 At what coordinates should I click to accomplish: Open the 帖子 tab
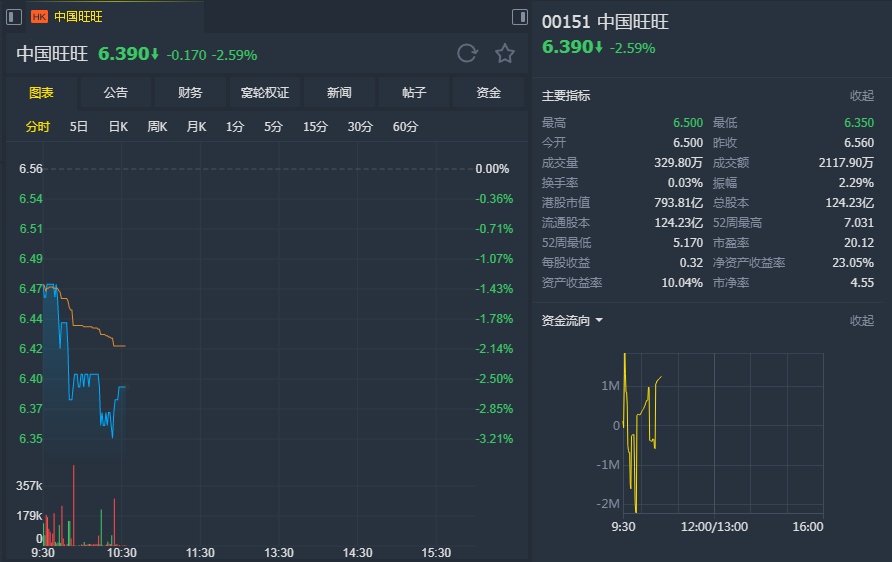point(414,93)
